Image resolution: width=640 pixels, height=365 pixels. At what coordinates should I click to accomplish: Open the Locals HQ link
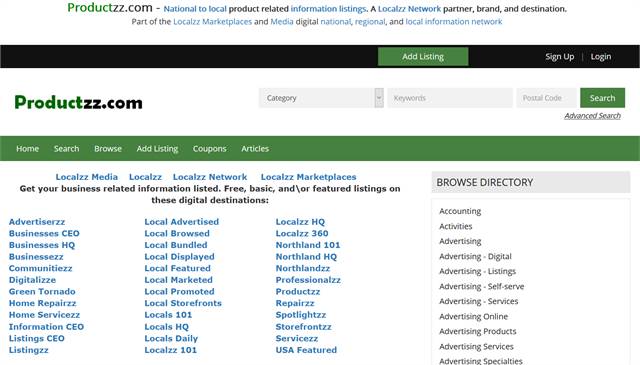(x=167, y=327)
